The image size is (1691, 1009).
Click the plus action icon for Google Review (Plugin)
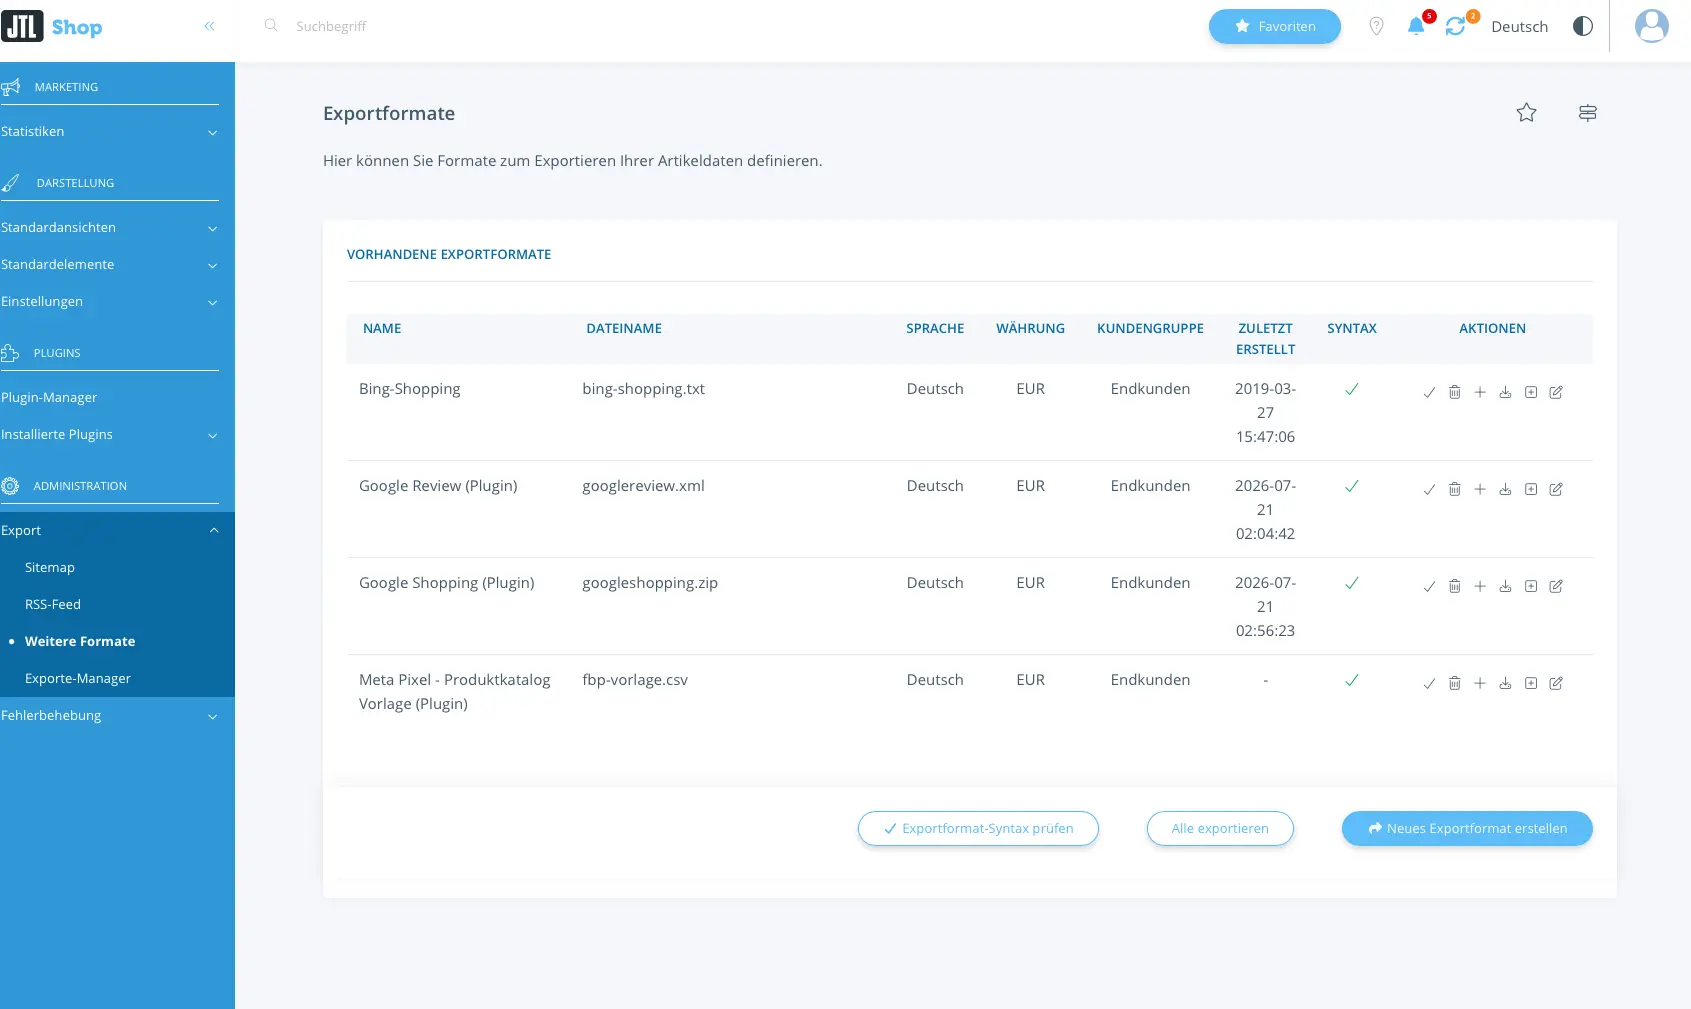click(1480, 489)
